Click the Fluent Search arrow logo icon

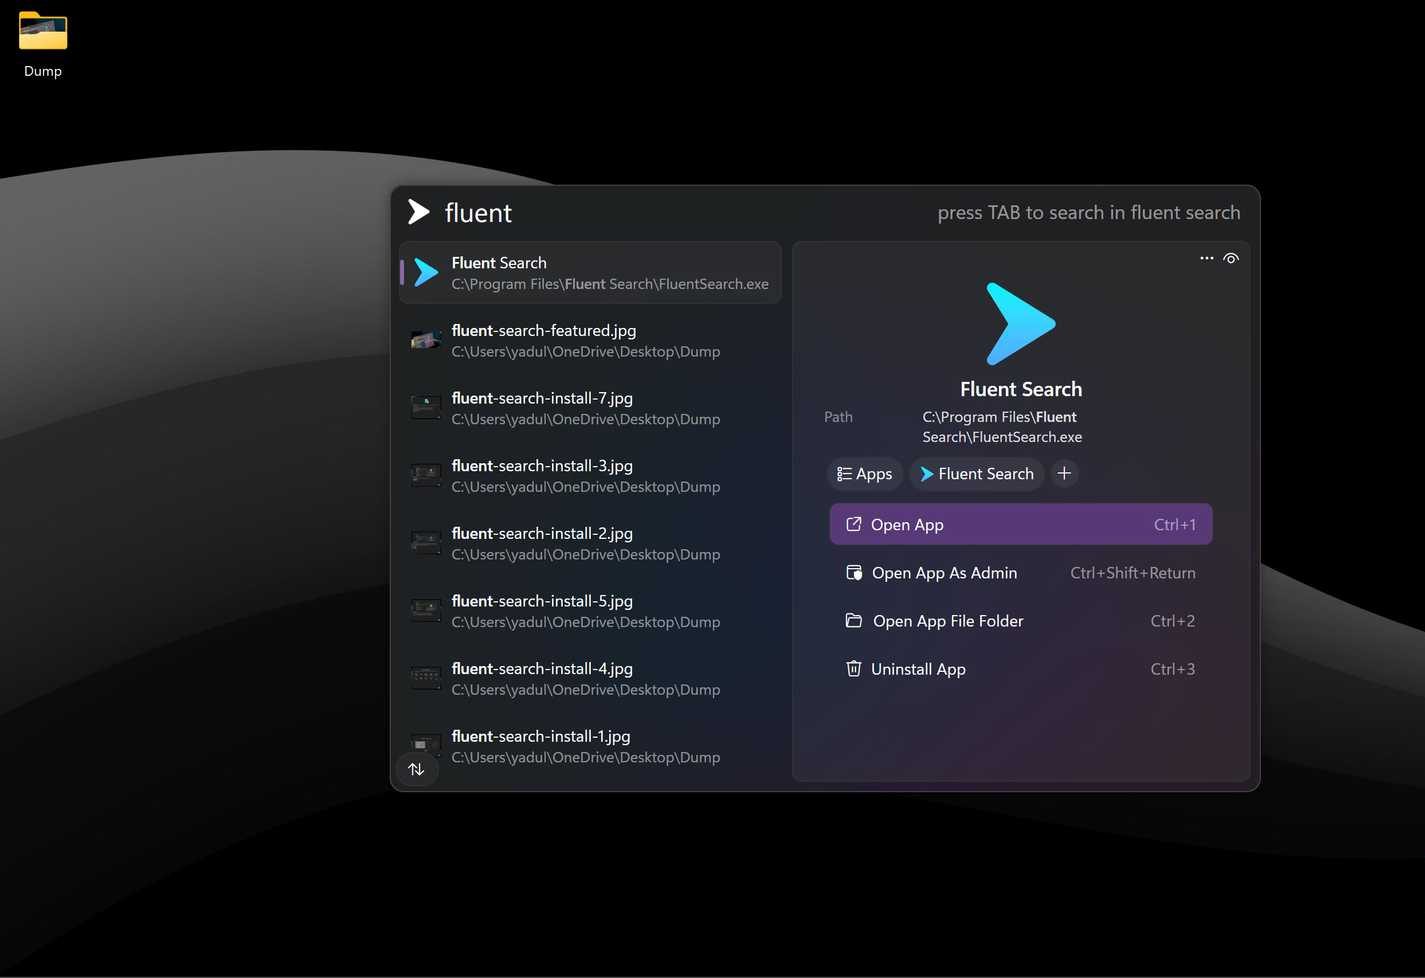pyautogui.click(x=418, y=211)
